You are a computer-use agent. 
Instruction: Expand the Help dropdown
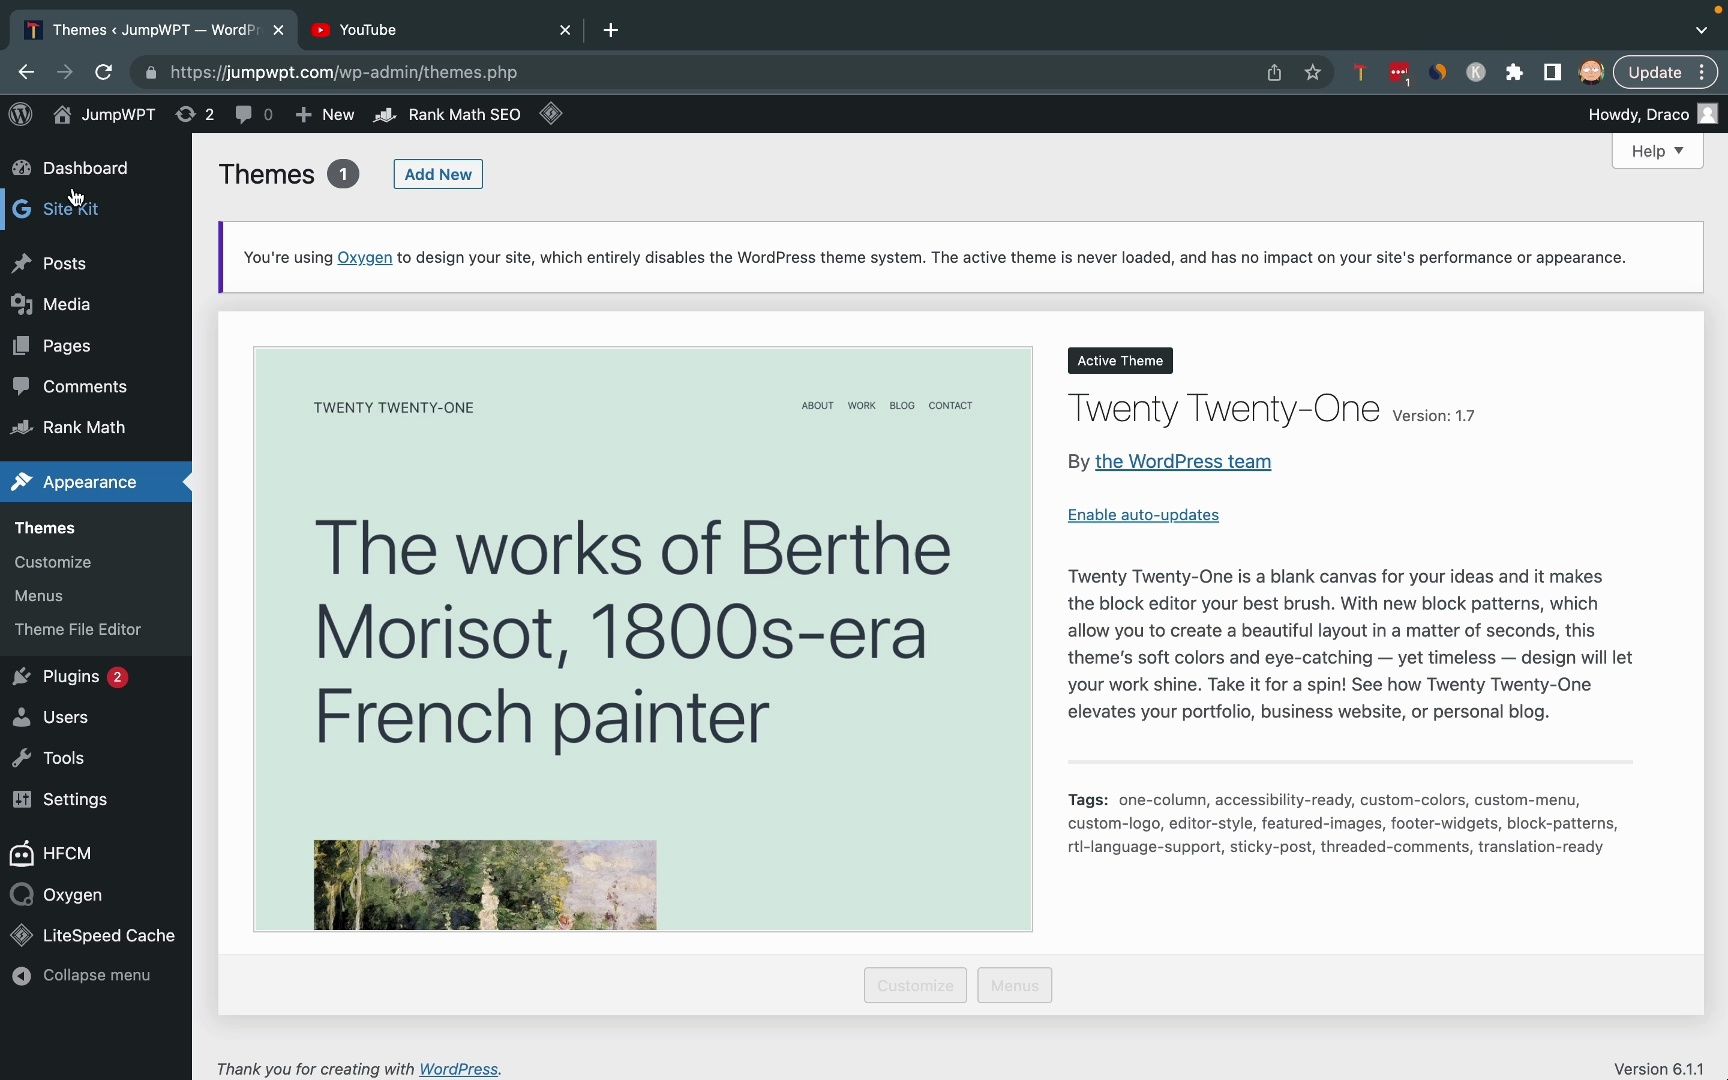1657,151
